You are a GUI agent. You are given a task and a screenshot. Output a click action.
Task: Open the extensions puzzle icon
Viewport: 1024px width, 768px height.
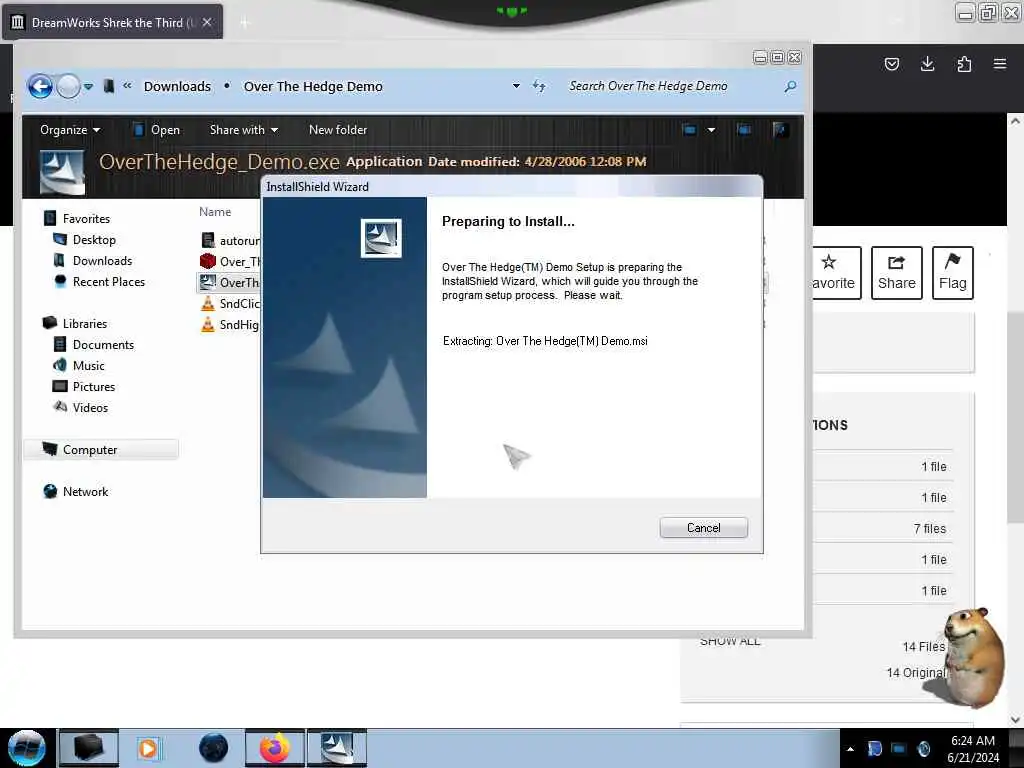click(964, 64)
